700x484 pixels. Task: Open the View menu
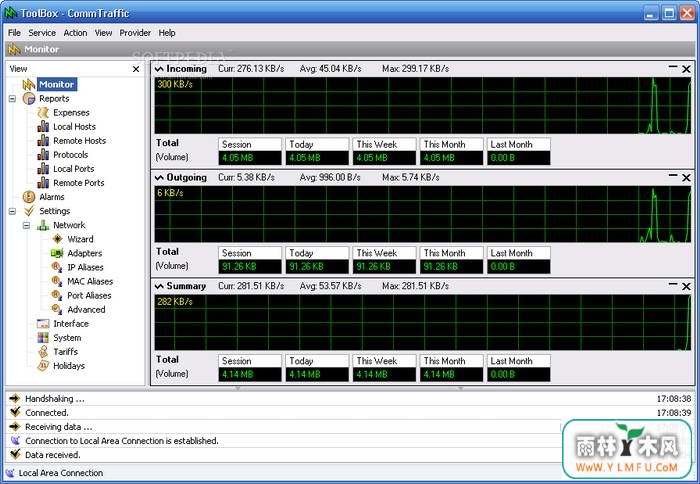103,33
